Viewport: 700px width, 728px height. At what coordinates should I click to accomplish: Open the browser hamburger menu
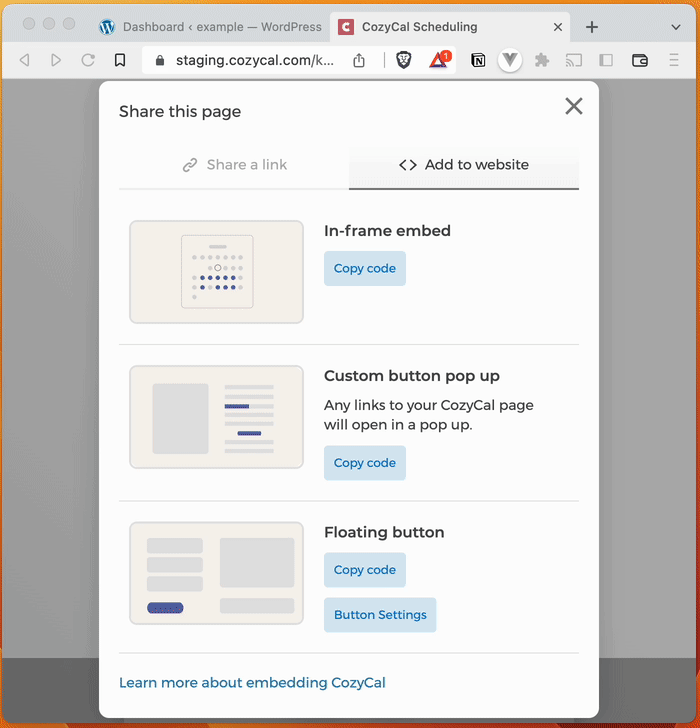674,60
